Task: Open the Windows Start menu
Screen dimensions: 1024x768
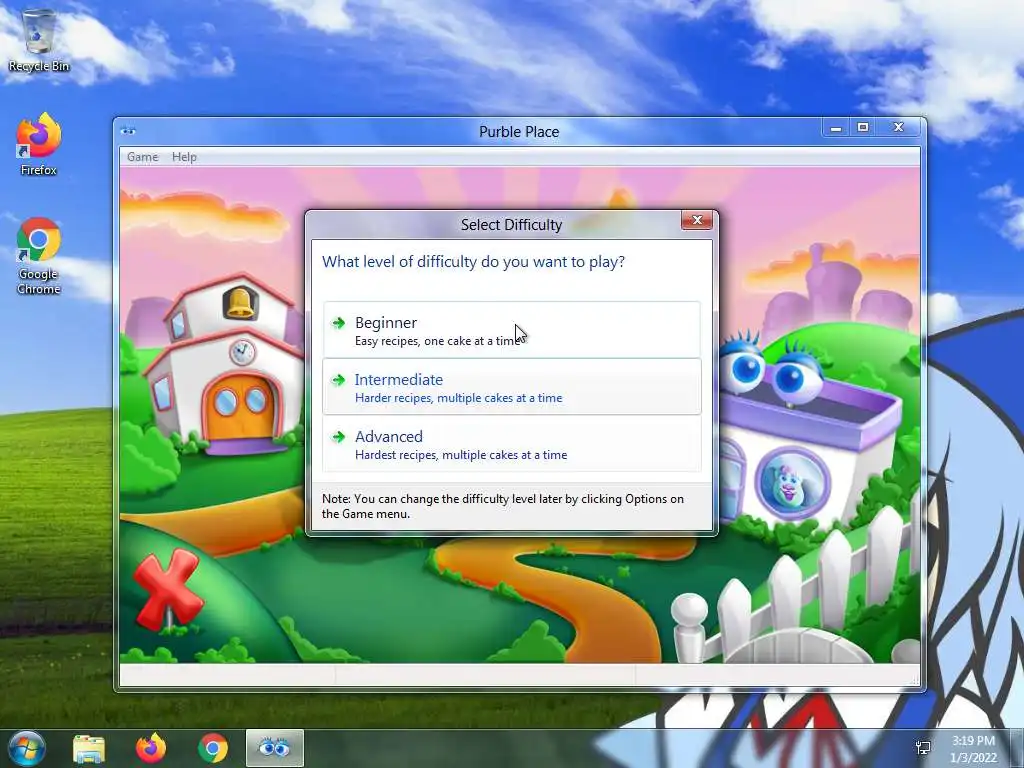Action: (25, 748)
